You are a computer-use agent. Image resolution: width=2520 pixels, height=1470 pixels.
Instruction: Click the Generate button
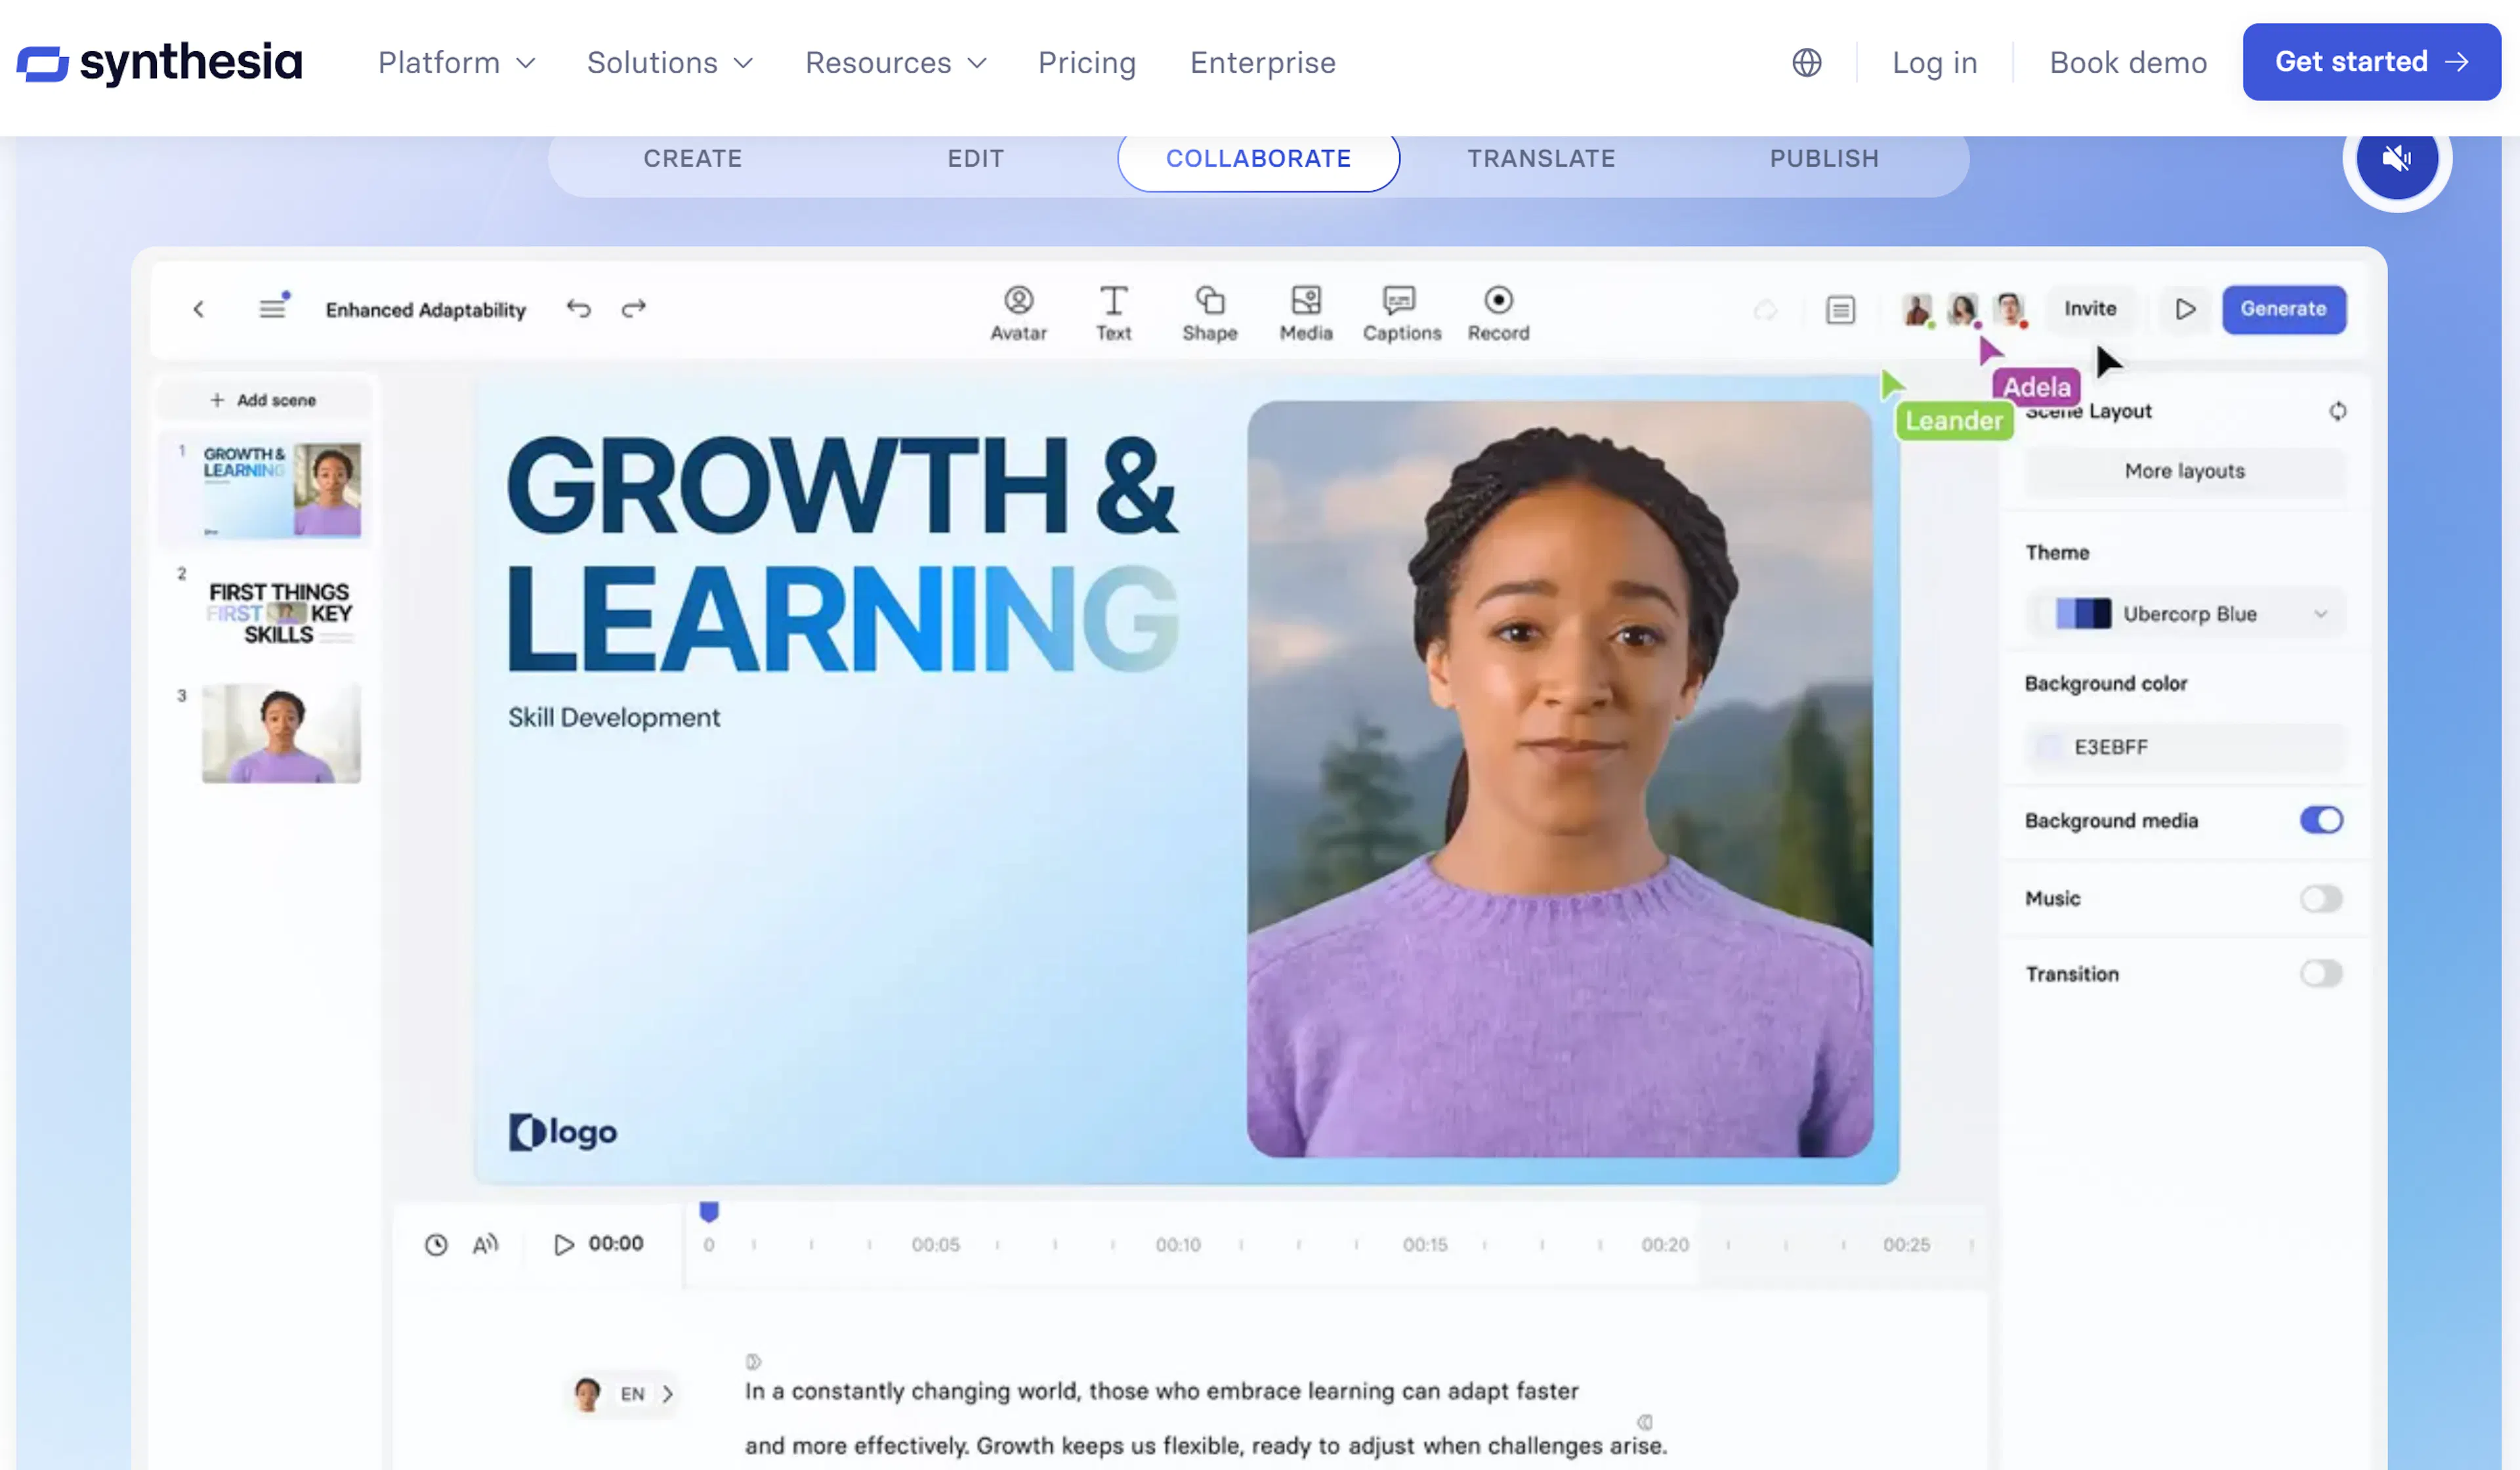pyautogui.click(x=2283, y=309)
